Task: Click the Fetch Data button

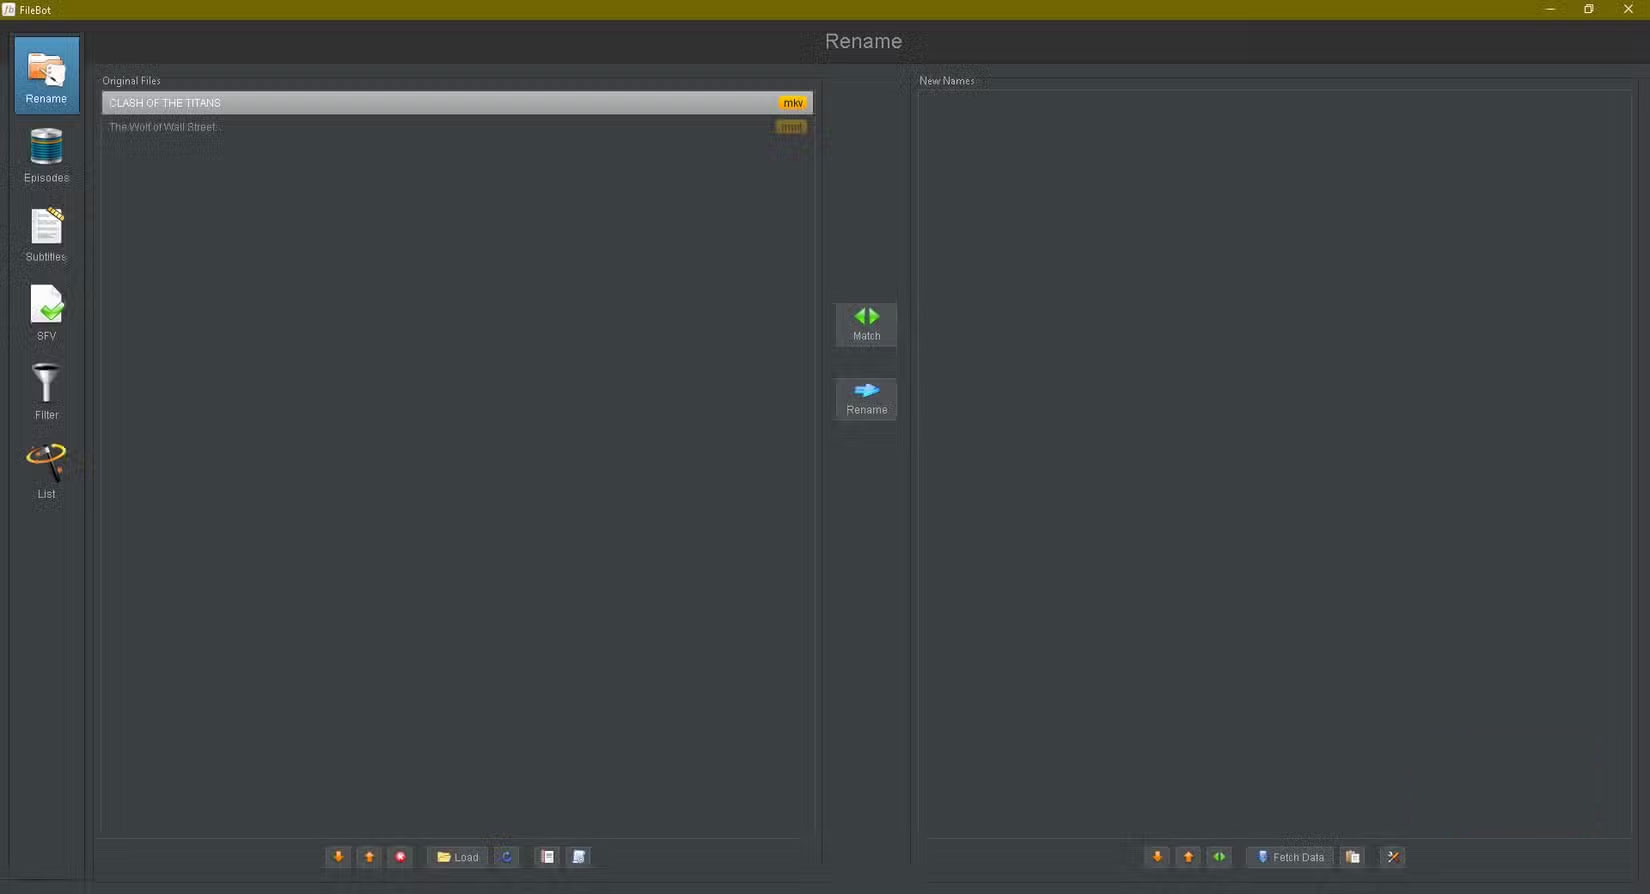Action: (x=1290, y=857)
